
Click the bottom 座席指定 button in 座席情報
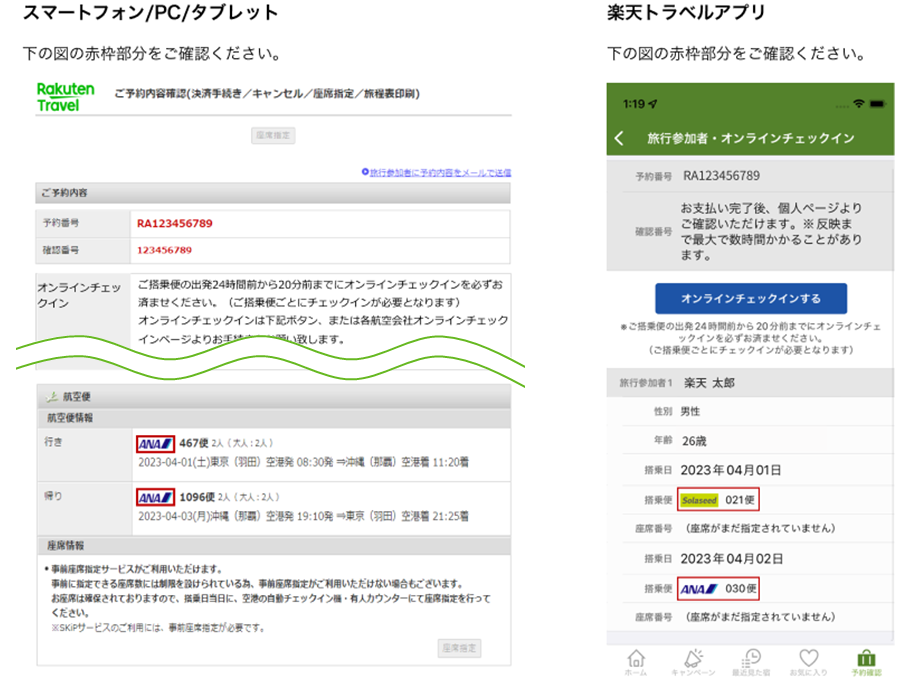click(x=460, y=648)
